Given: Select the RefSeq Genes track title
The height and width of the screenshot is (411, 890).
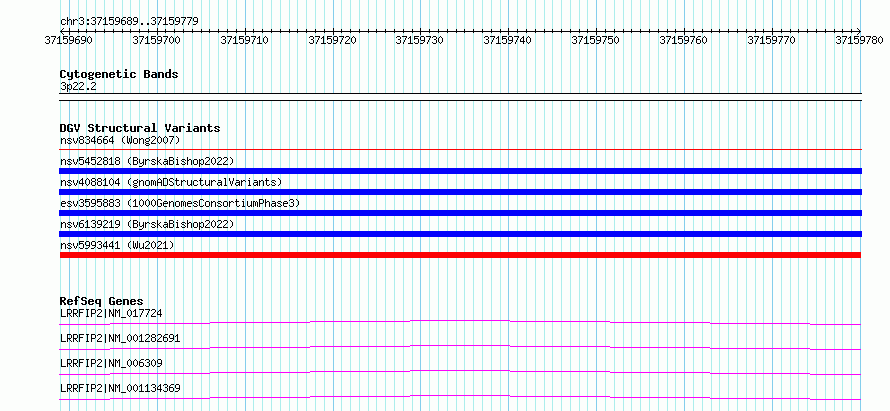Looking at the screenshot, I should point(102,301).
